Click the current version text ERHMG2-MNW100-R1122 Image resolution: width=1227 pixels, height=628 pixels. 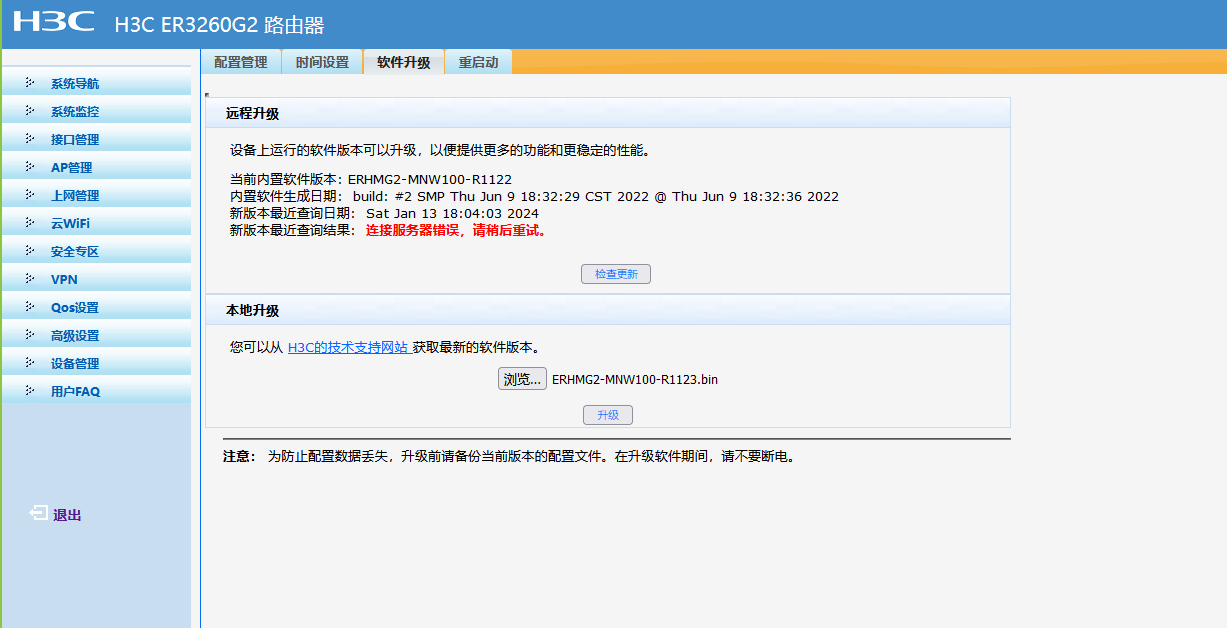[430, 180]
